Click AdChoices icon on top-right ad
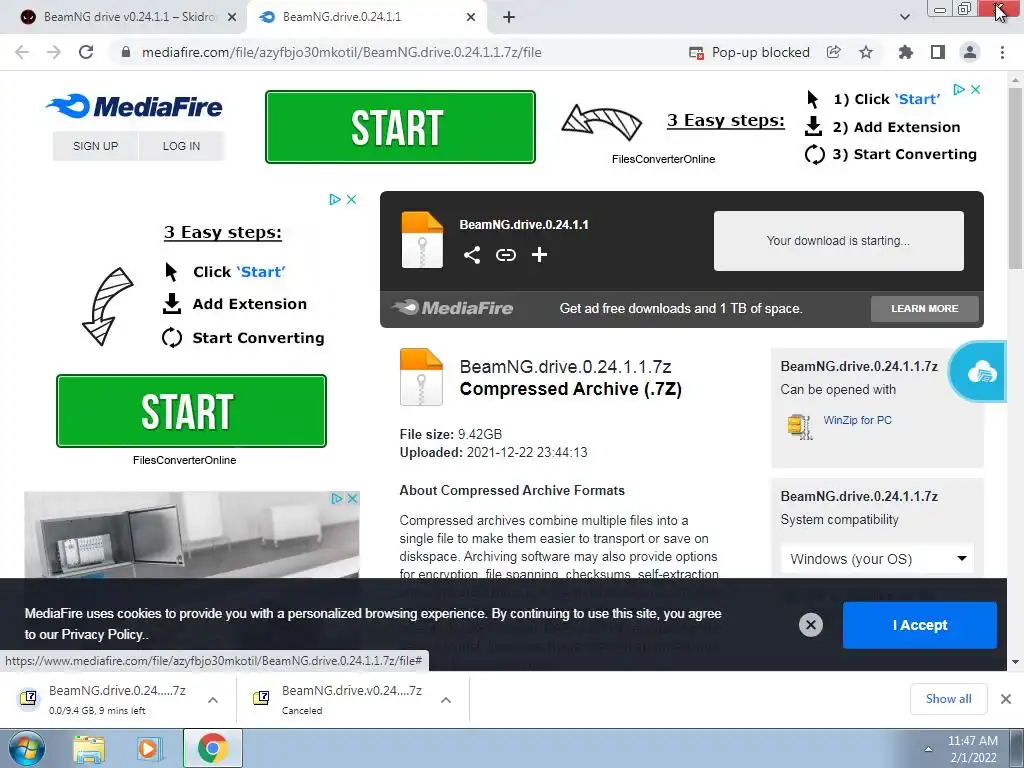The image size is (1024, 768). 959,89
